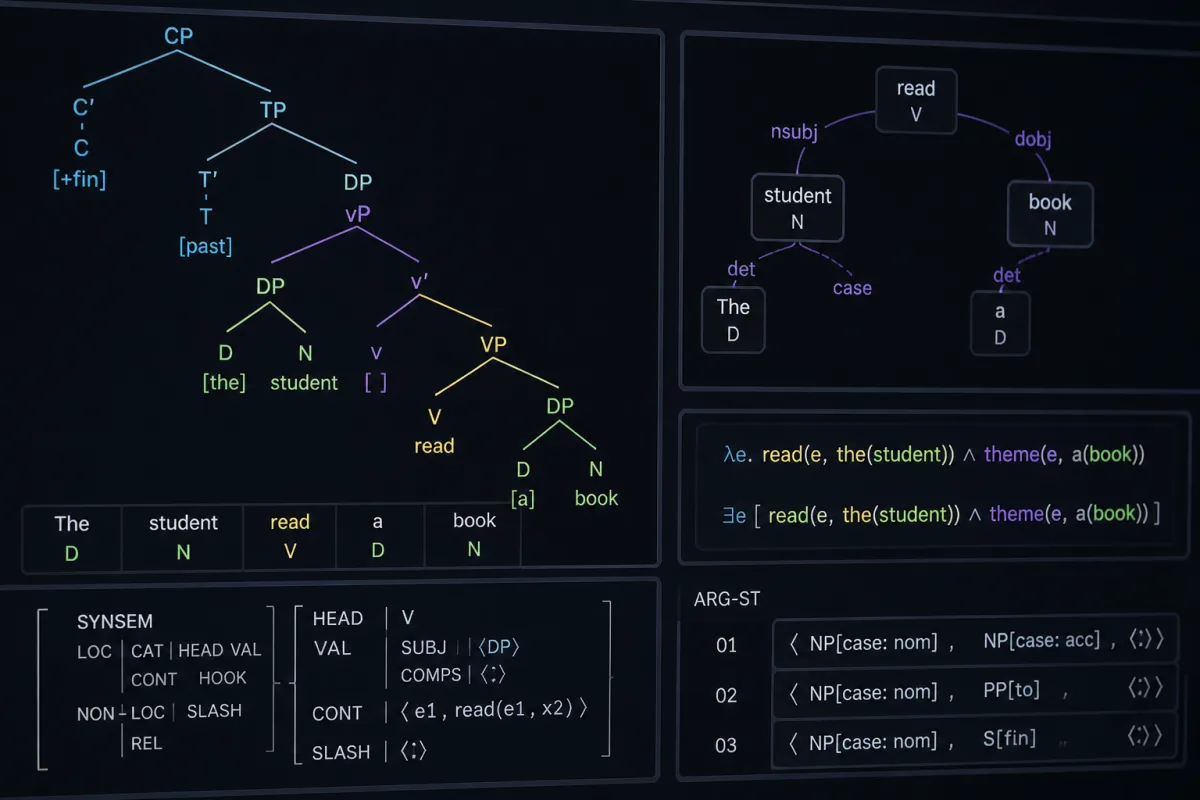Click the 'The D' token cell

pos(72,537)
